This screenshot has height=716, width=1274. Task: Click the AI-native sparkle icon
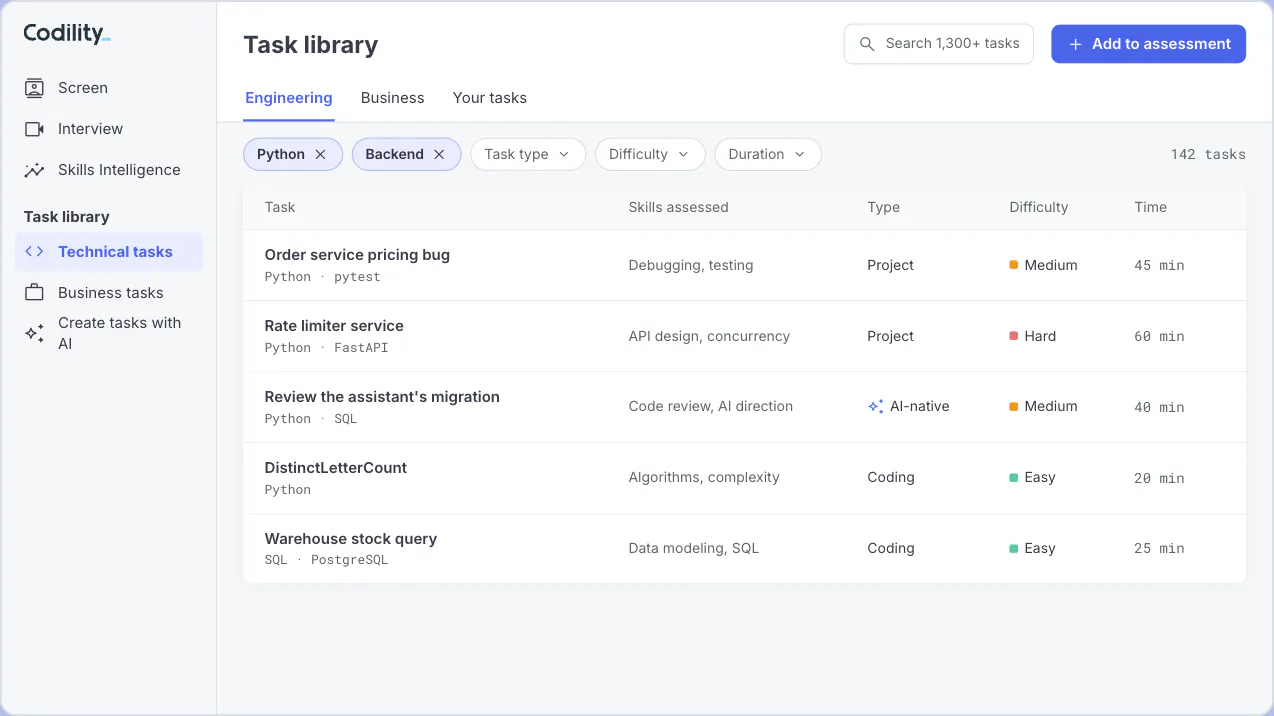tap(876, 406)
